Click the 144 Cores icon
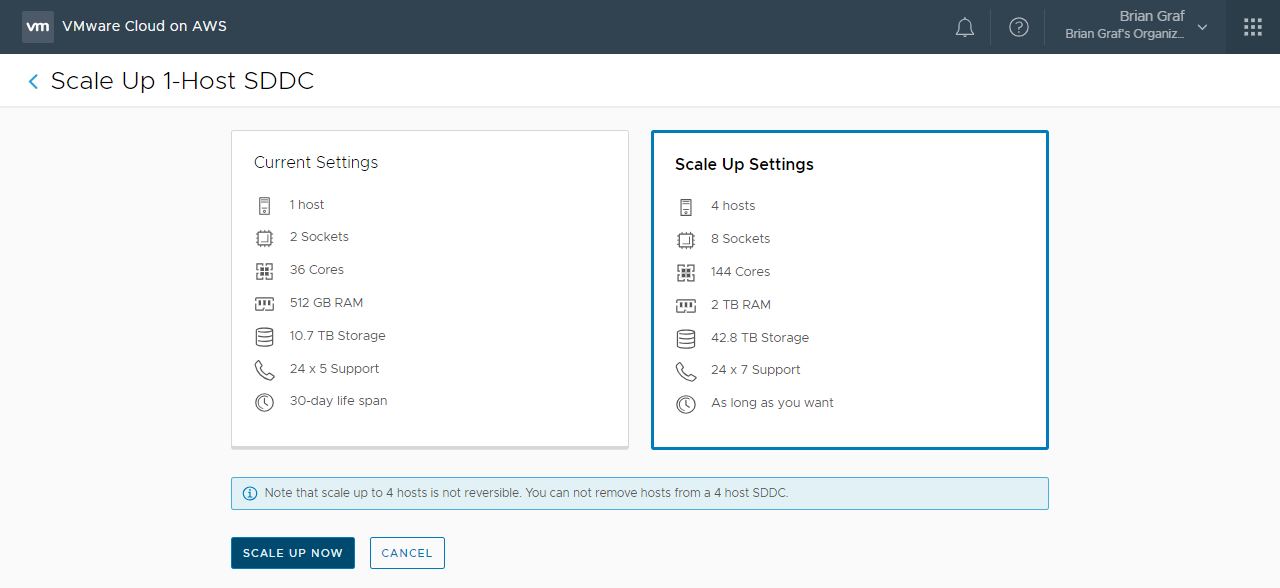The image size is (1280, 588). coord(685,272)
